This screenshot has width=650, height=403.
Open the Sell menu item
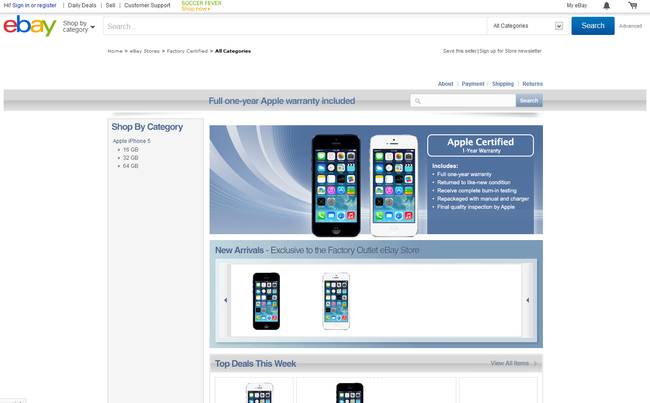[x=110, y=5]
